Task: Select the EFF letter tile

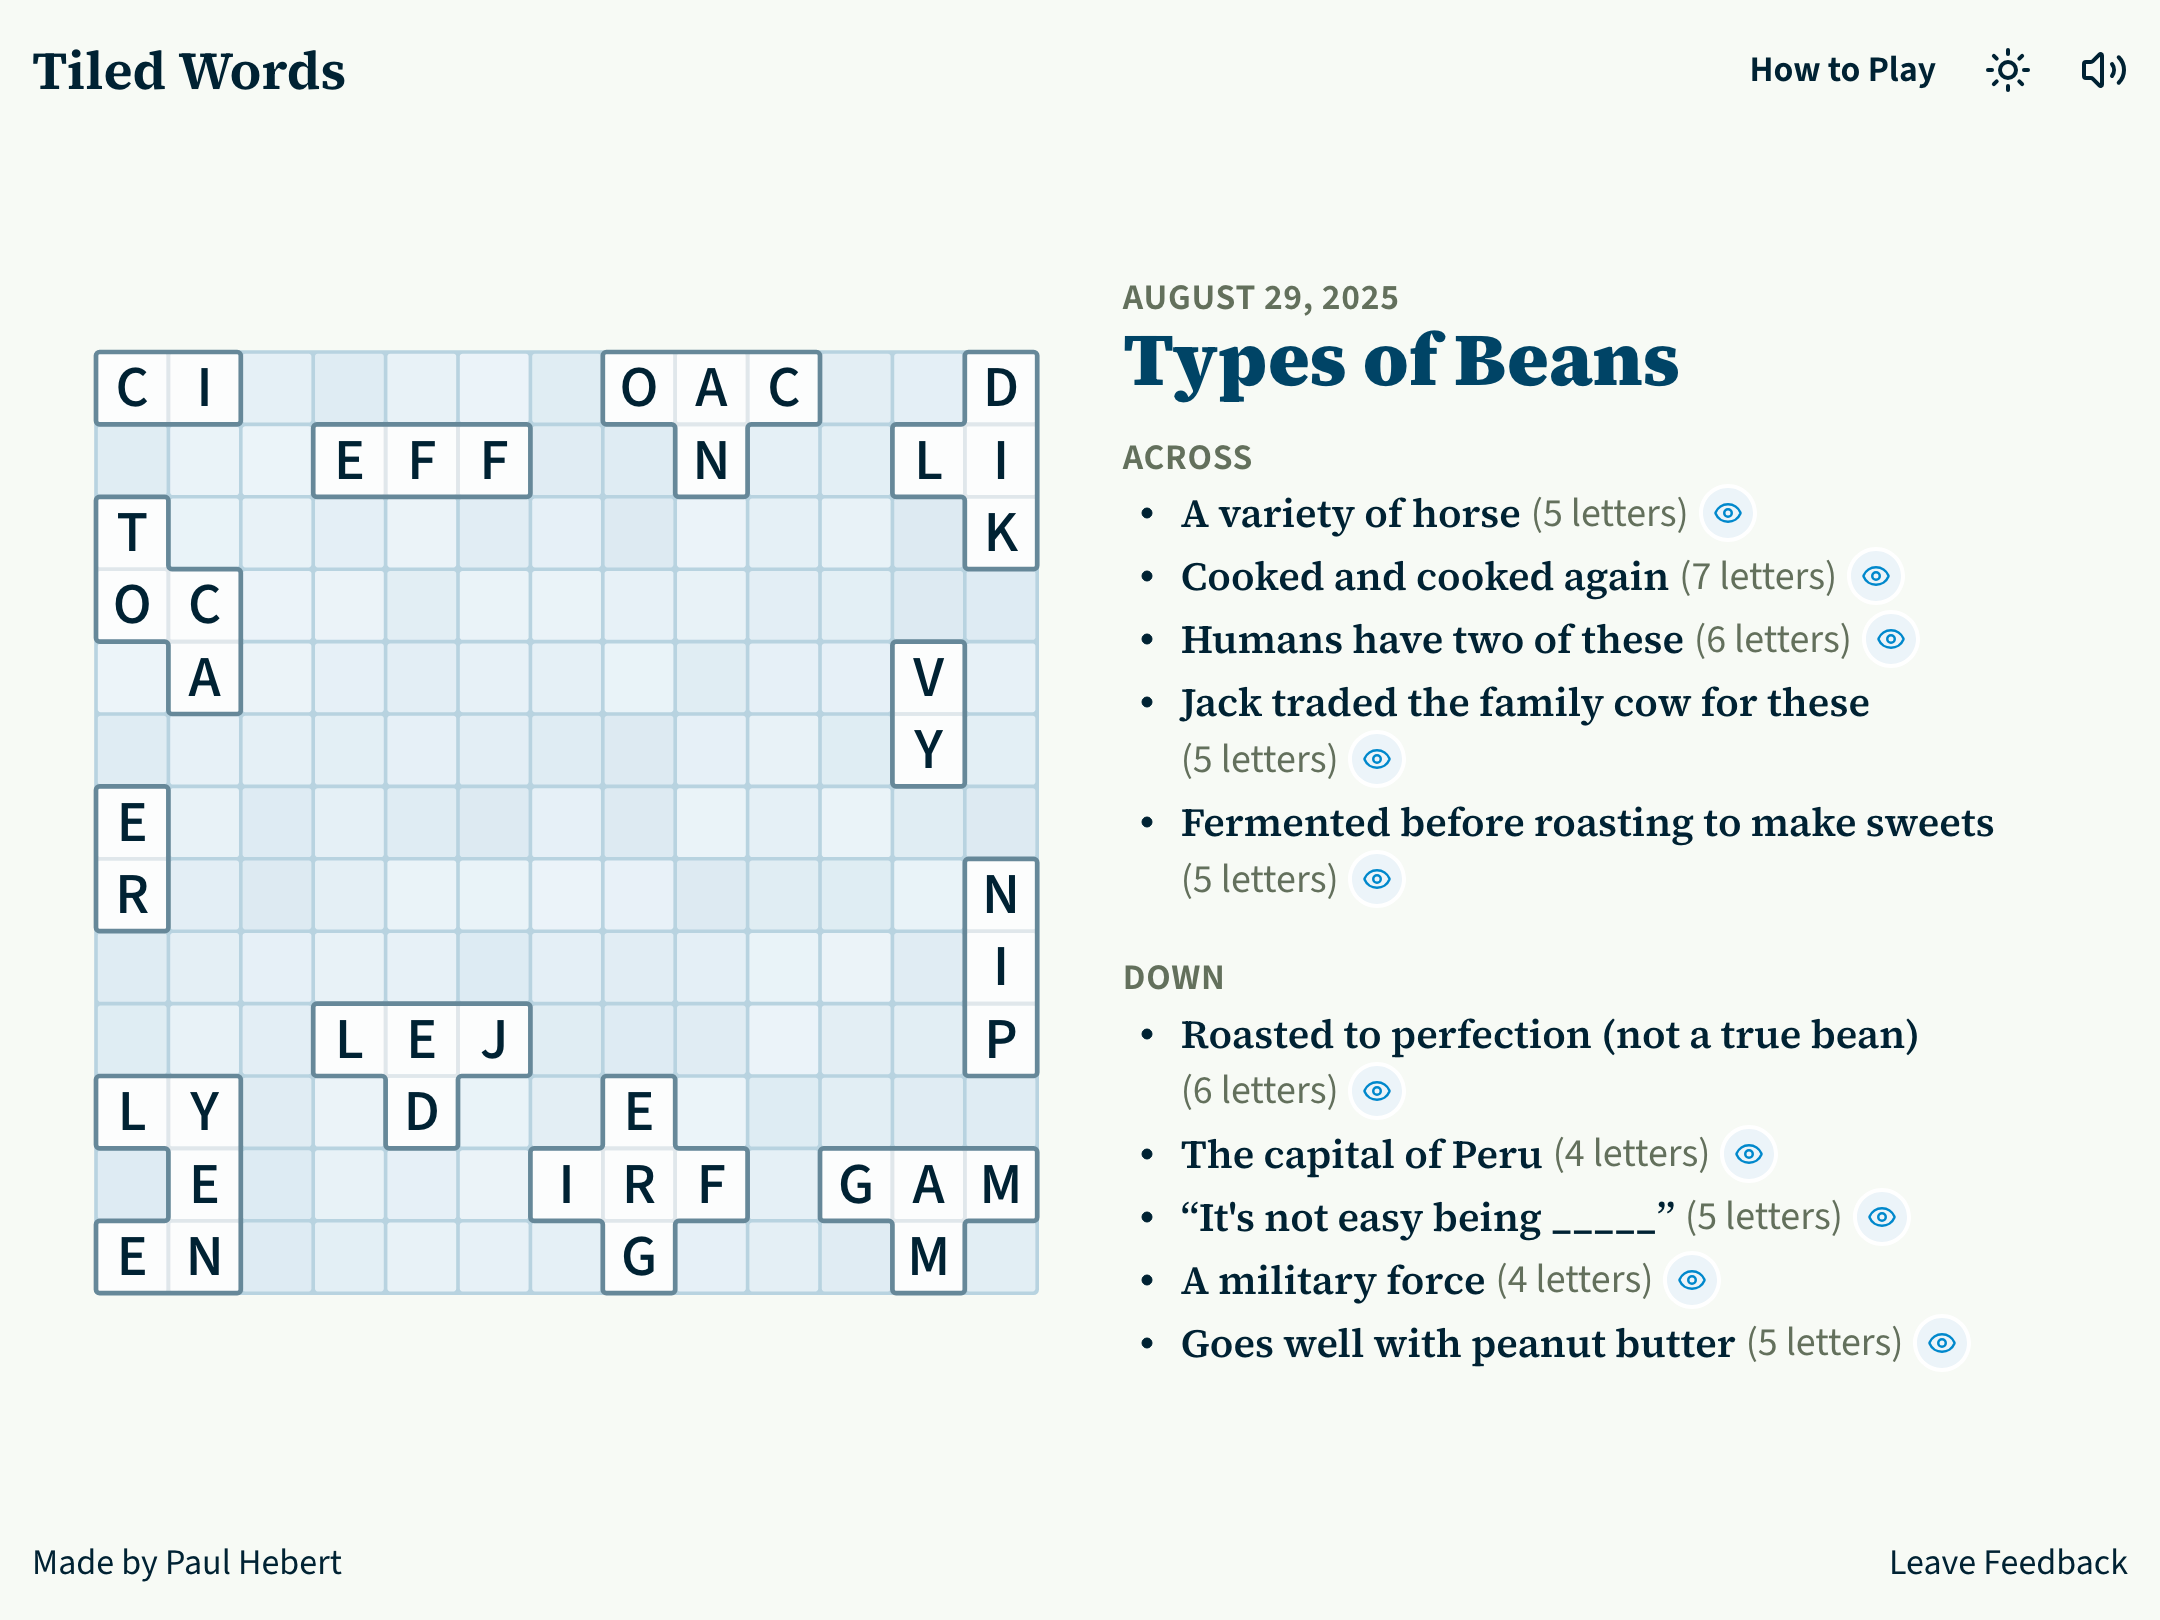Action: [x=421, y=461]
